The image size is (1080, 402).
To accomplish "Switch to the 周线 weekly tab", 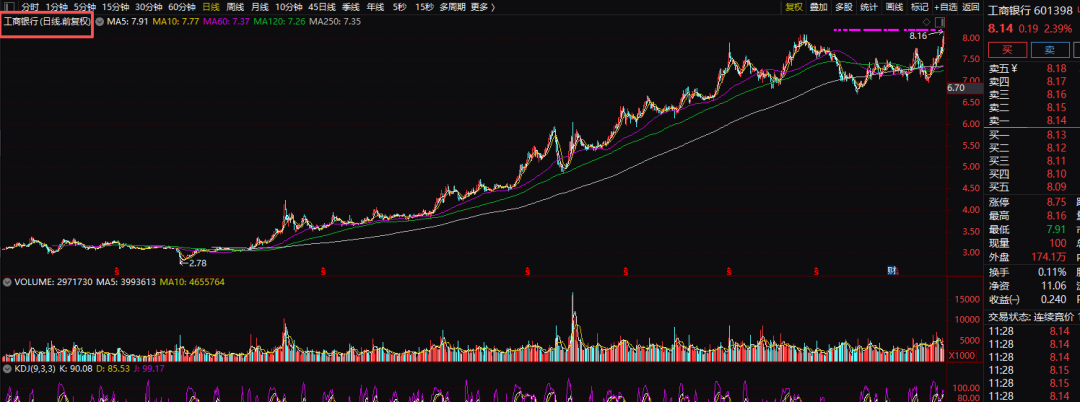I will pos(236,8).
